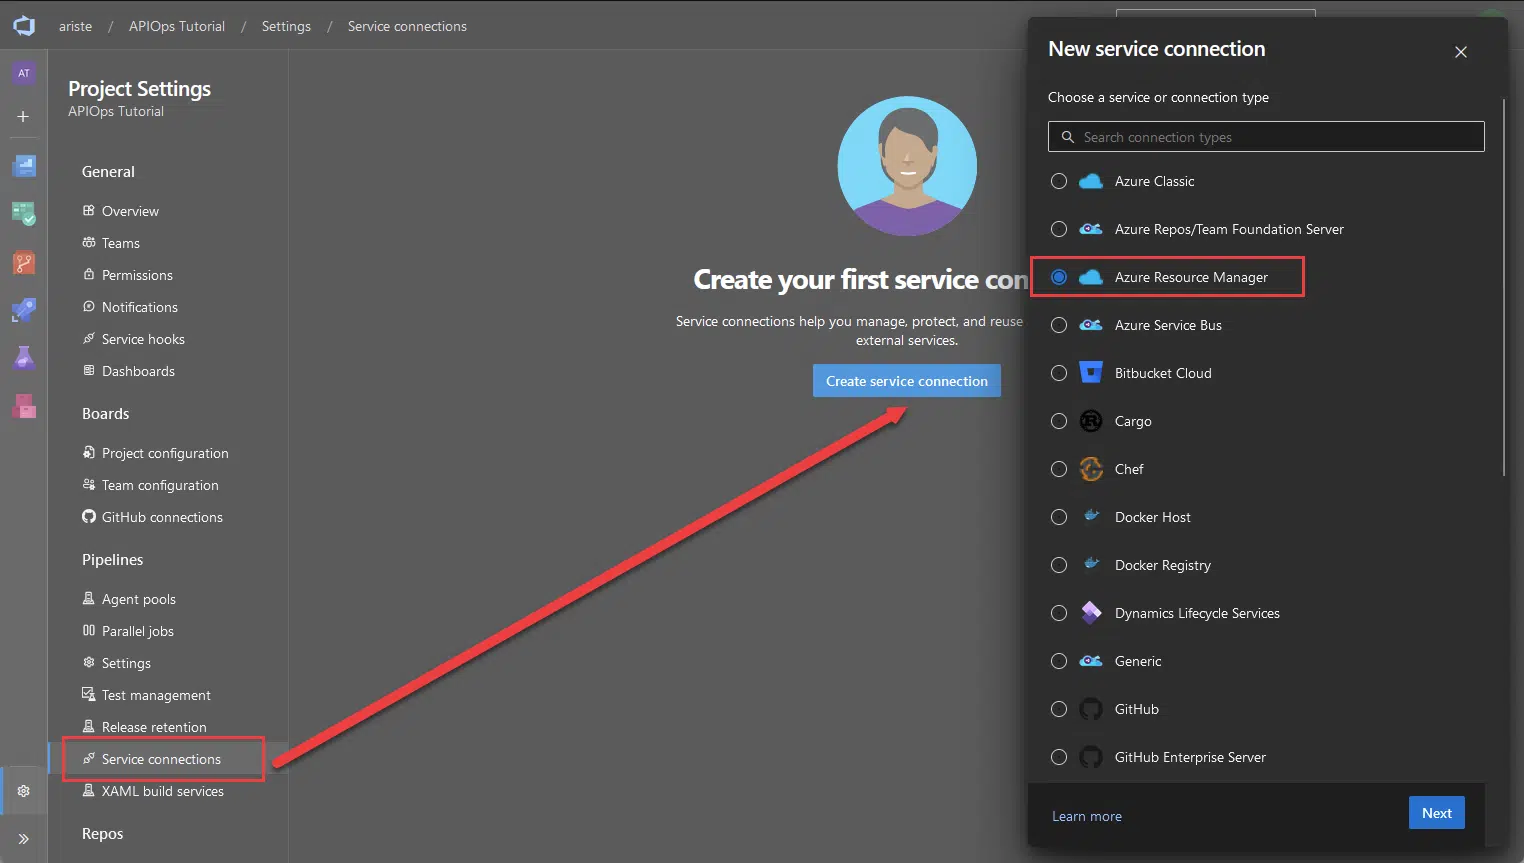Click the Project Settings gear icon
Image resolution: width=1524 pixels, height=863 pixels.
coord(23,790)
